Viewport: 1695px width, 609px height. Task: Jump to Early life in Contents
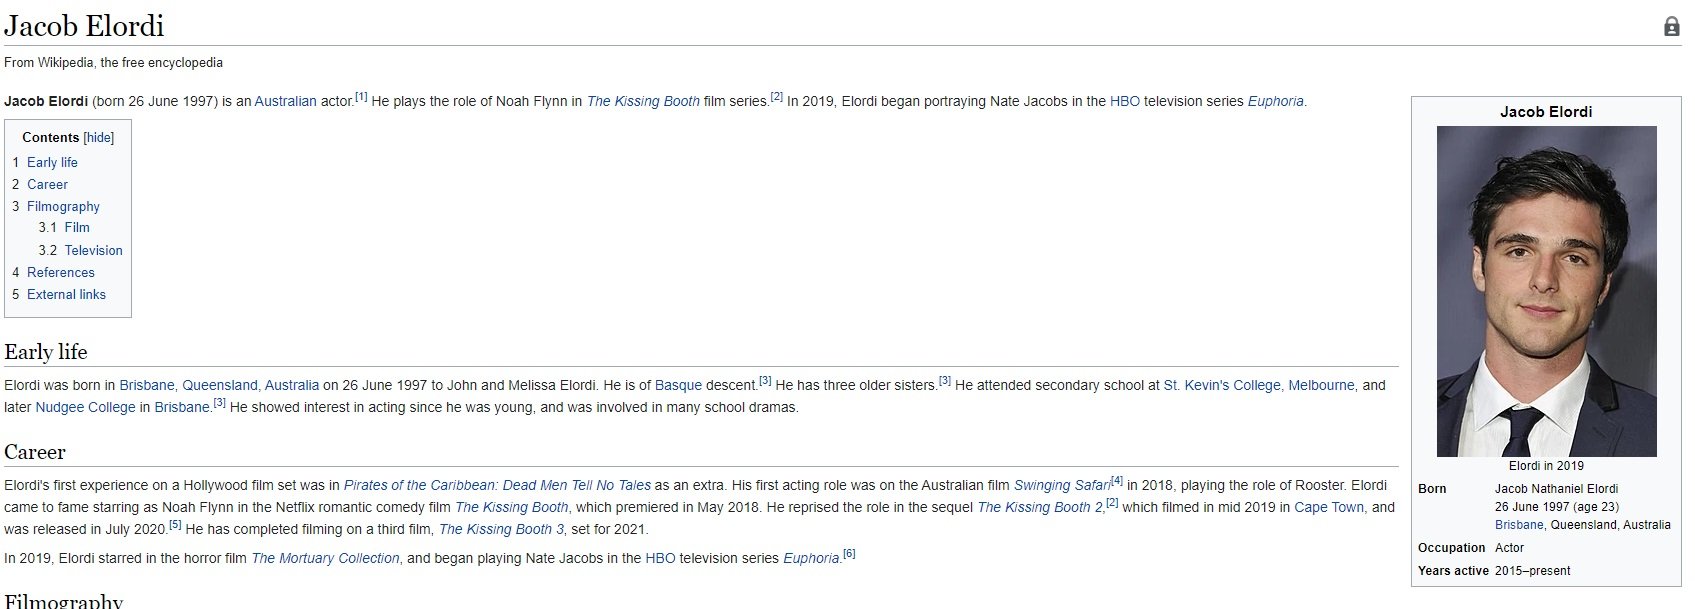(x=52, y=162)
